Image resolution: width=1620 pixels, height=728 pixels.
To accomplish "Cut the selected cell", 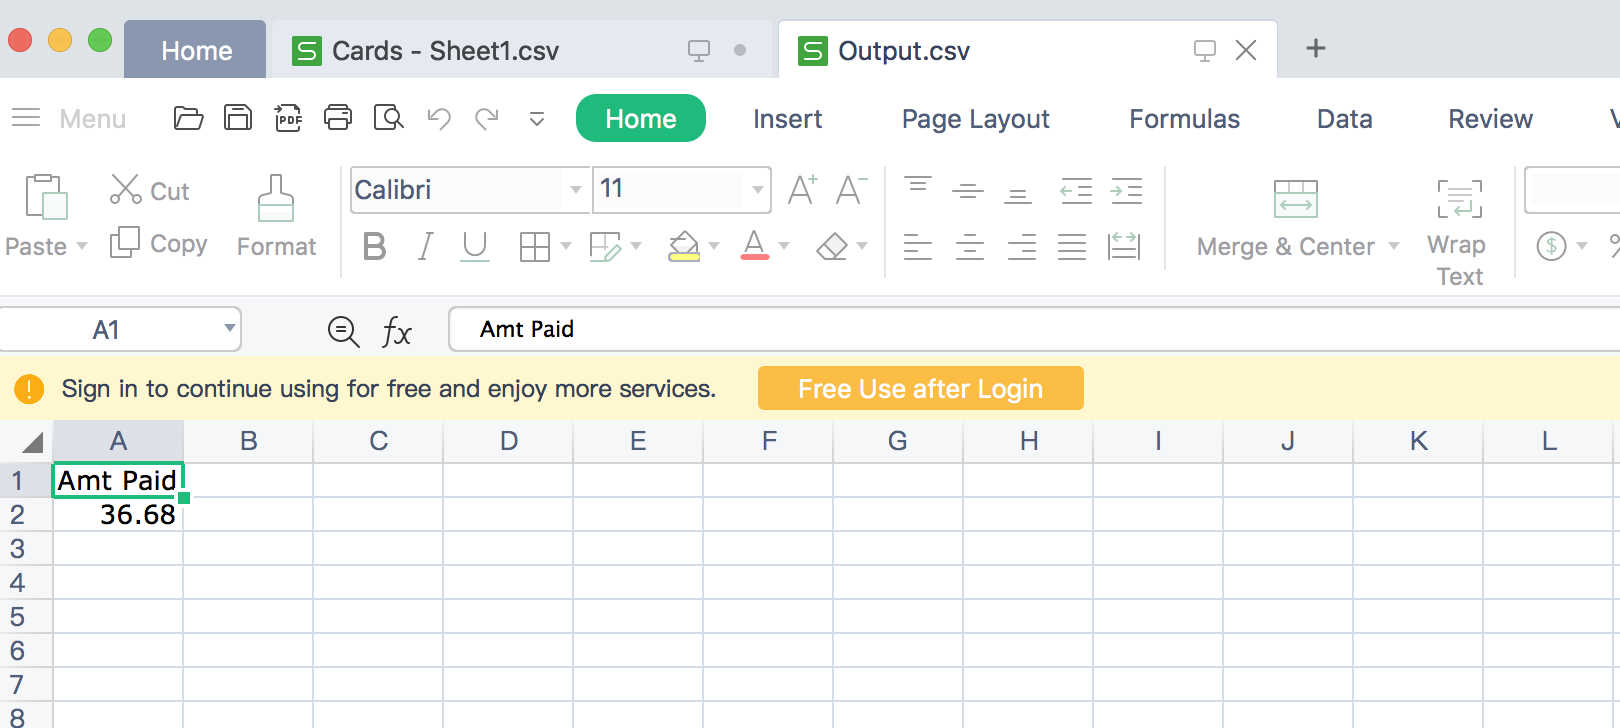I will coord(150,190).
